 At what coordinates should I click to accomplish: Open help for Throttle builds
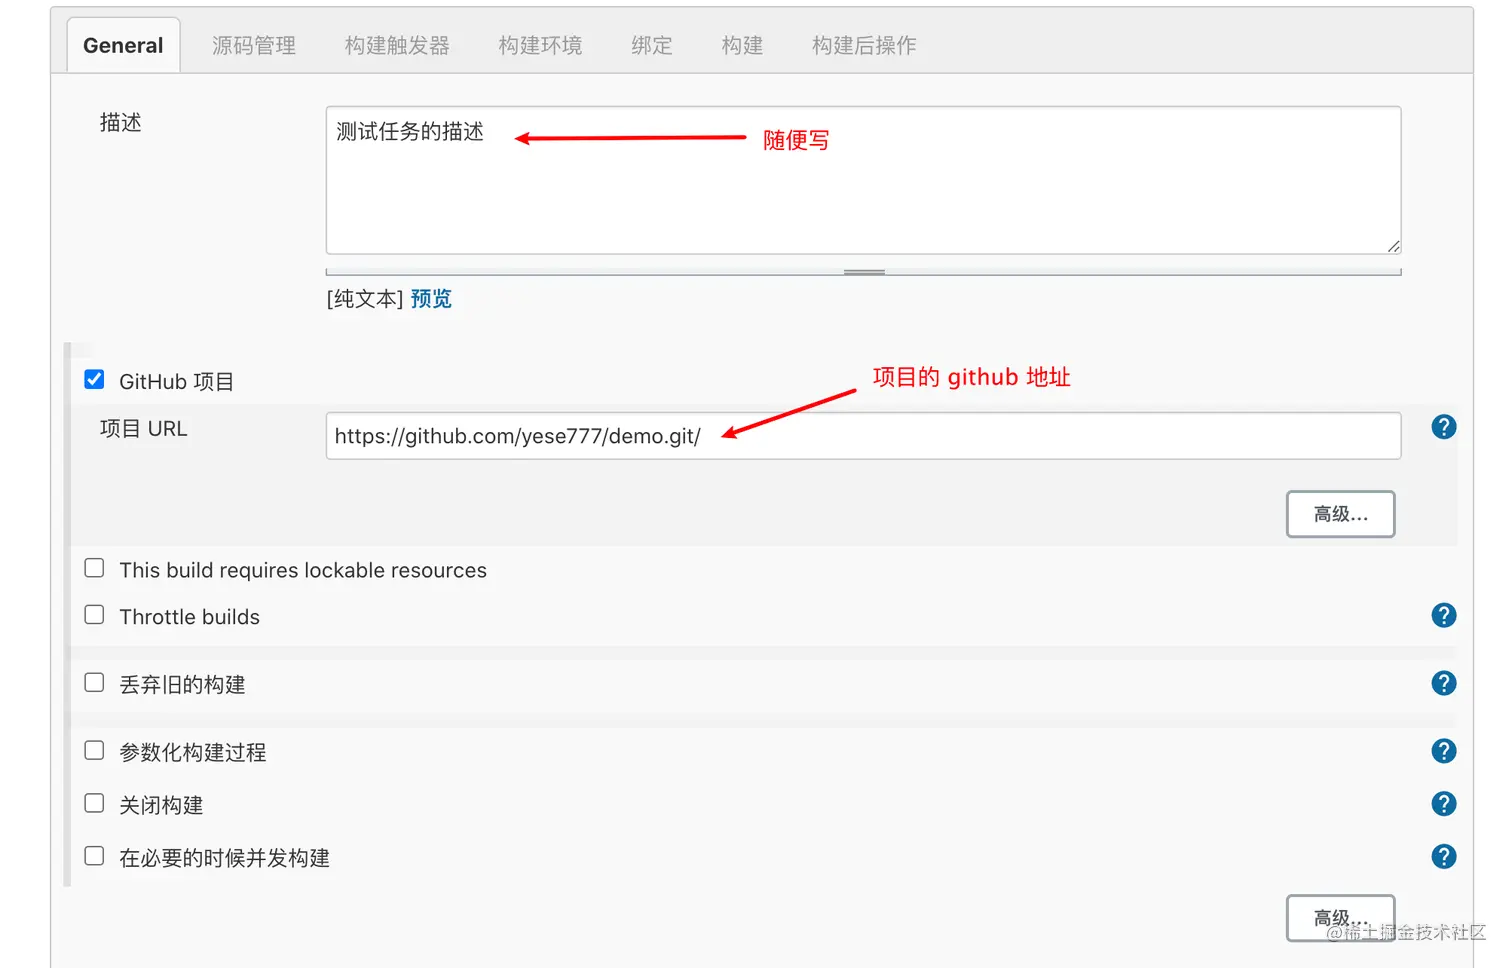[1443, 615]
